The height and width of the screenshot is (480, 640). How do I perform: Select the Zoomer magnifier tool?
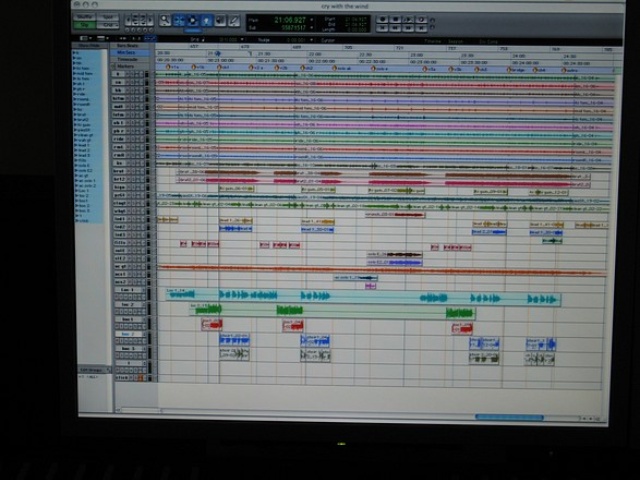click(165, 20)
